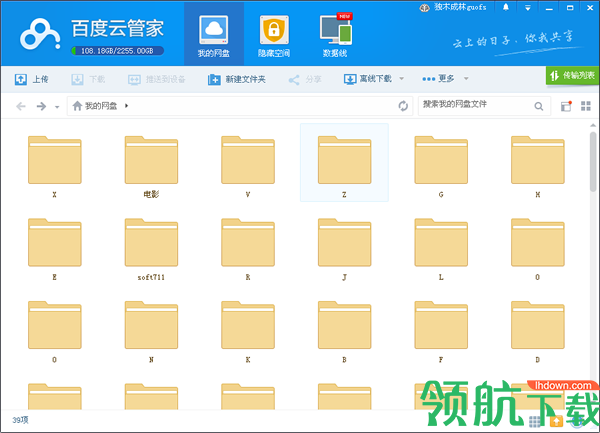Click the scrollbar up arrow
Screen dimensions: 600x433
pos(593,125)
